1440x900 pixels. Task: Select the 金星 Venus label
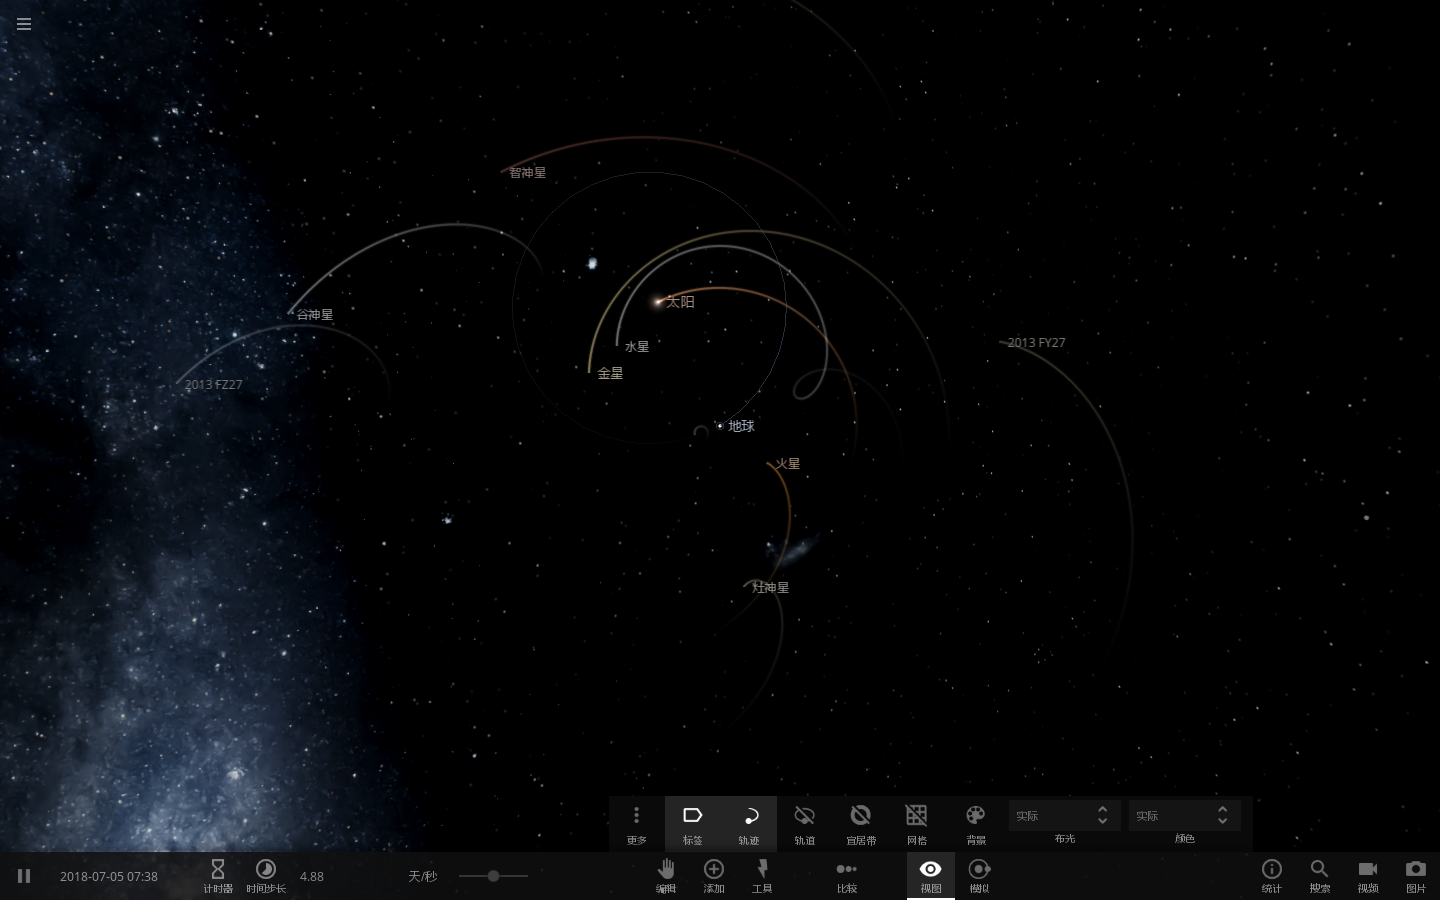coord(610,373)
